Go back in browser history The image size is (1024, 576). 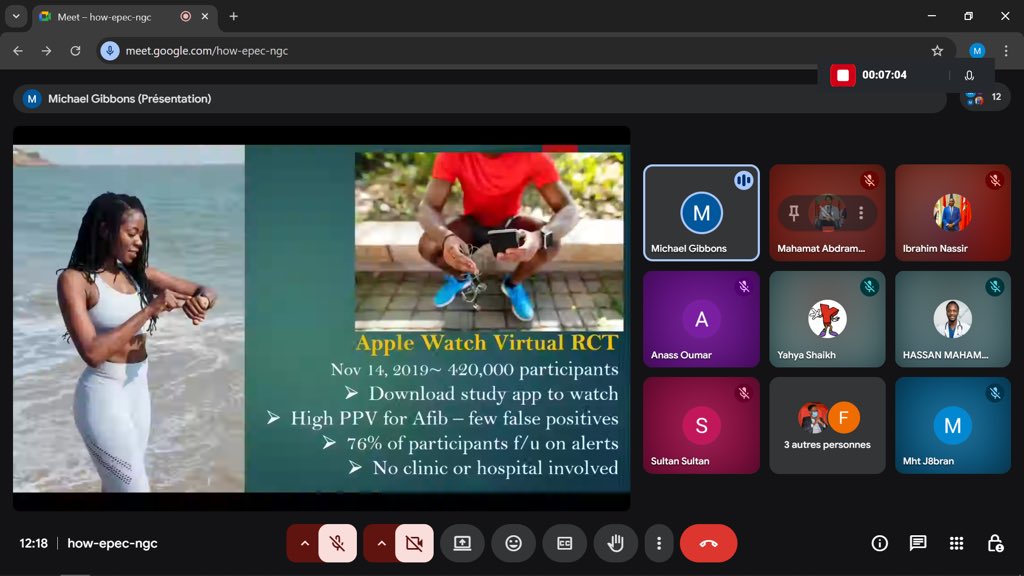[x=18, y=51]
